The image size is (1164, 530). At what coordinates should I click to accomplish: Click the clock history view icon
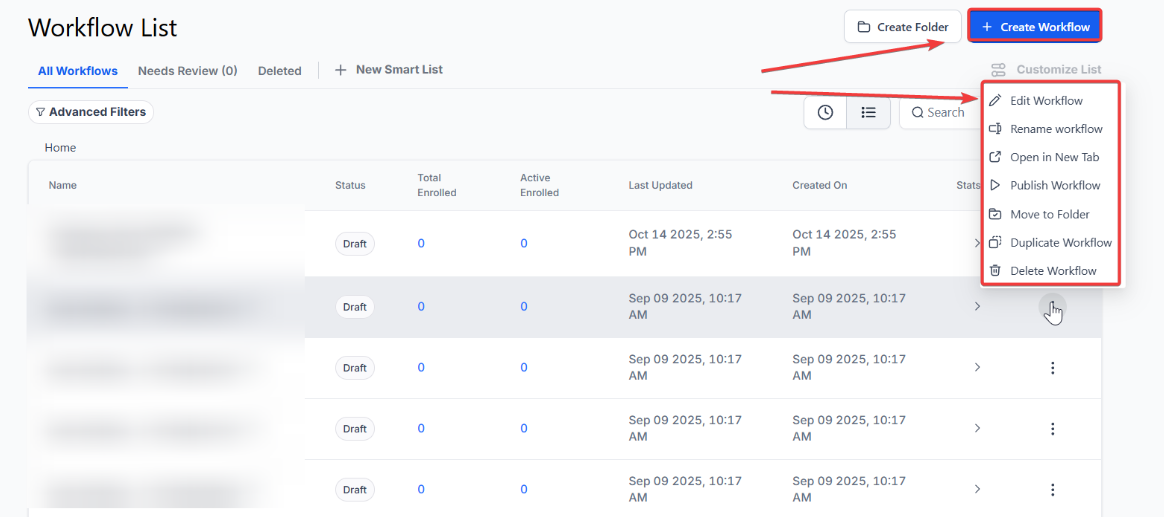[x=825, y=113]
